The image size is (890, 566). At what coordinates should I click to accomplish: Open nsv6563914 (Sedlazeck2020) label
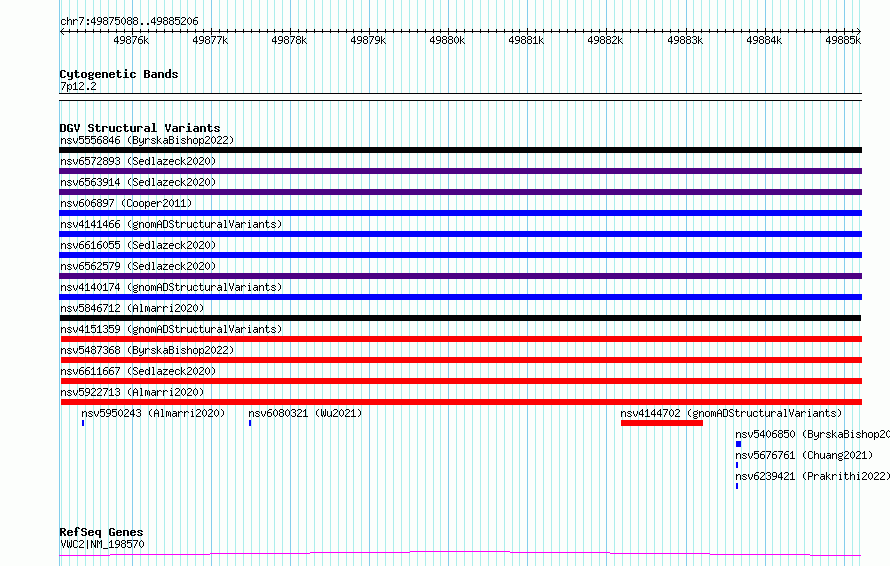pos(138,182)
